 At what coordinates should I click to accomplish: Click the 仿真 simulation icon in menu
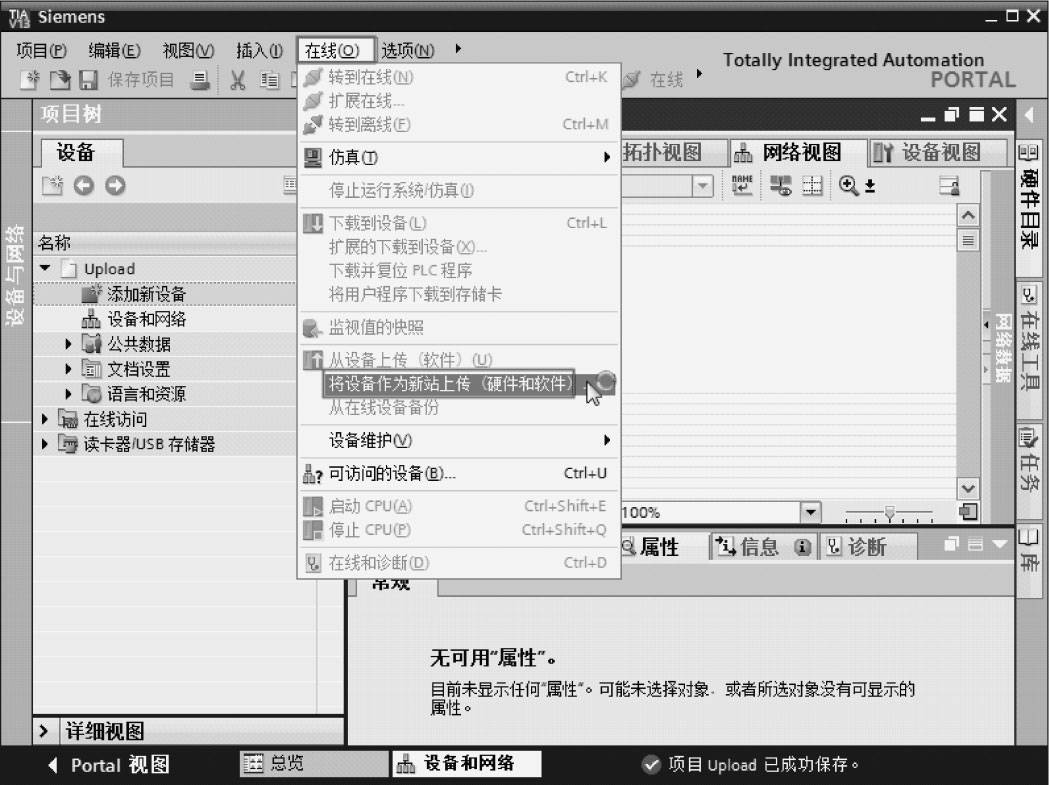coord(312,157)
